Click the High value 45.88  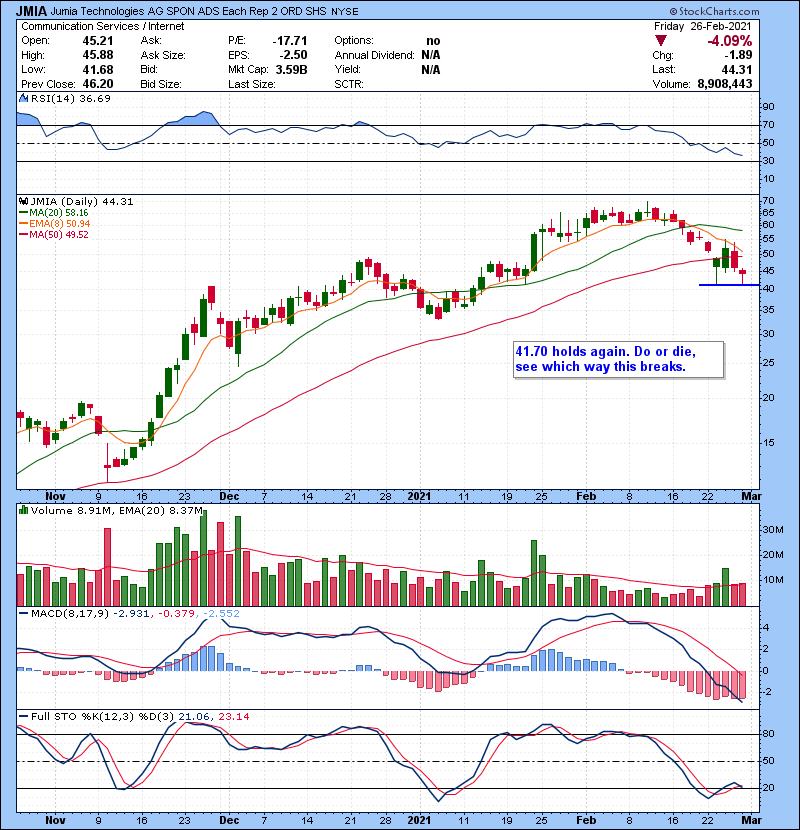pos(98,55)
